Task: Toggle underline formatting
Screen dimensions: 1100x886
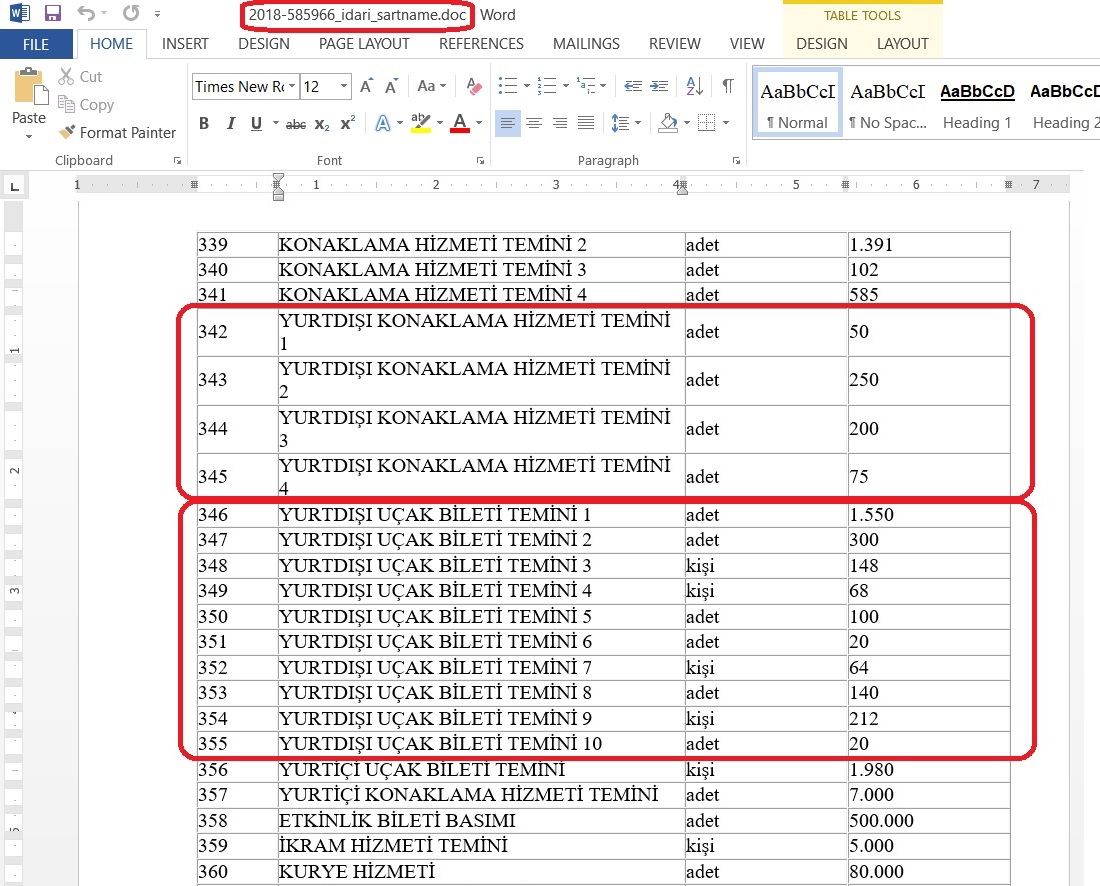Action: tap(256, 124)
